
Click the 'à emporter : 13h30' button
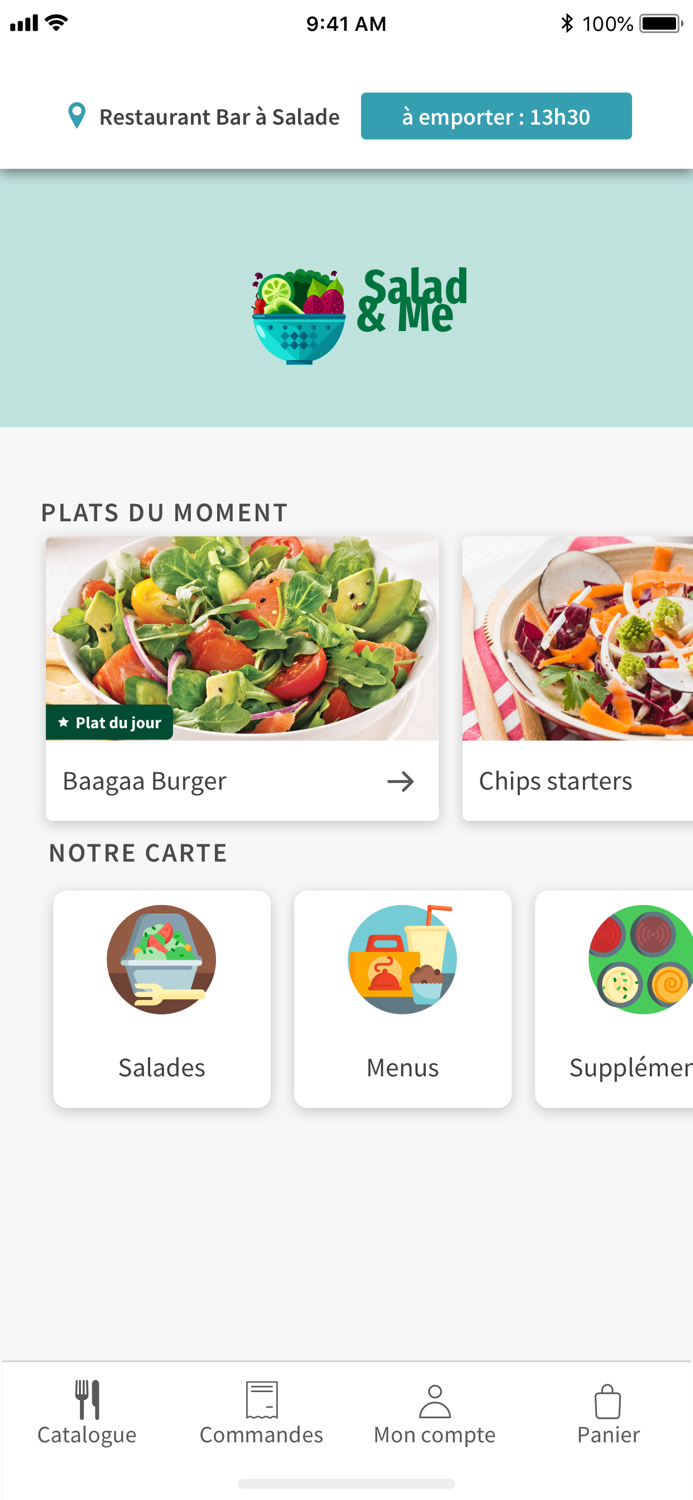click(x=496, y=116)
